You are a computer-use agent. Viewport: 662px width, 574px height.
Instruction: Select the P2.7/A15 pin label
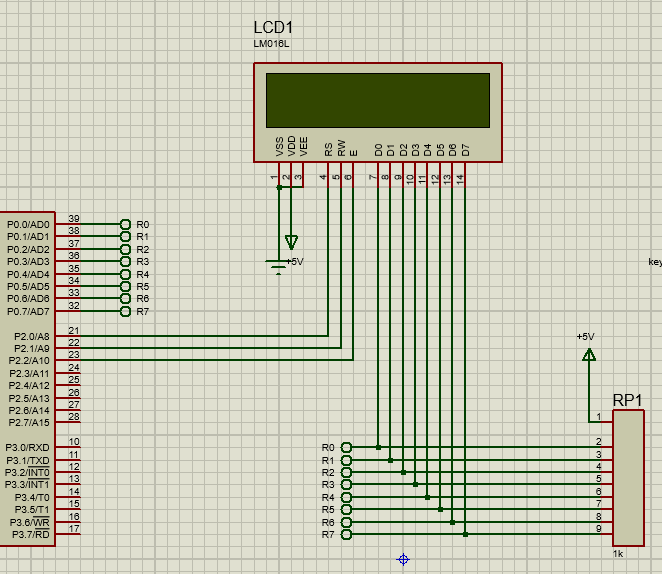pos(29,422)
